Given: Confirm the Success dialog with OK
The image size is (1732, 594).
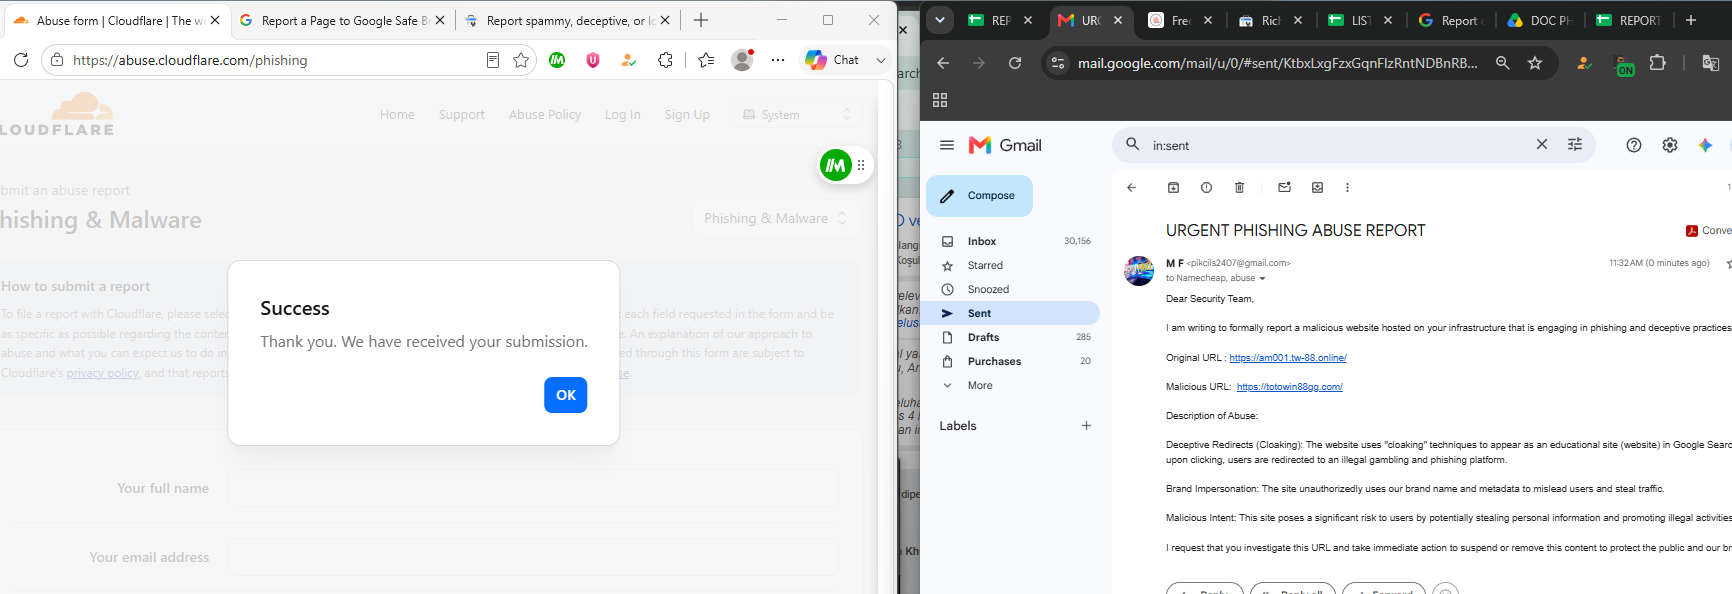Looking at the screenshot, I should (x=565, y=395).
